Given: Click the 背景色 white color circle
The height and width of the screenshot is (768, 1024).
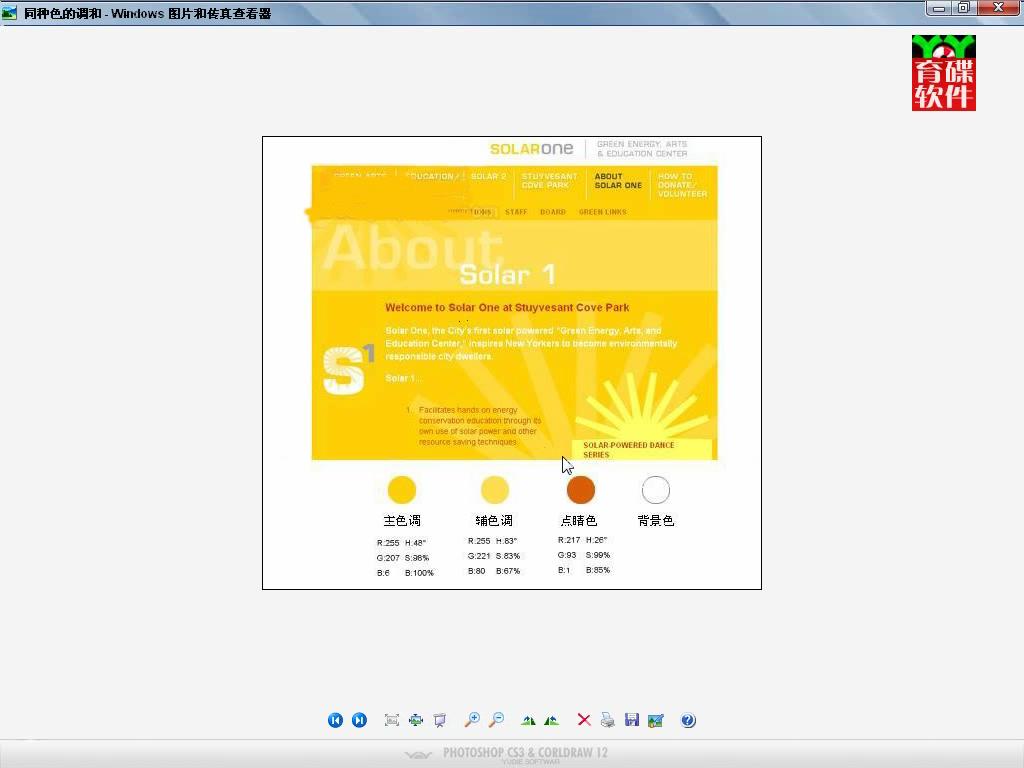Looking at the screenshot, I should 656,490.
